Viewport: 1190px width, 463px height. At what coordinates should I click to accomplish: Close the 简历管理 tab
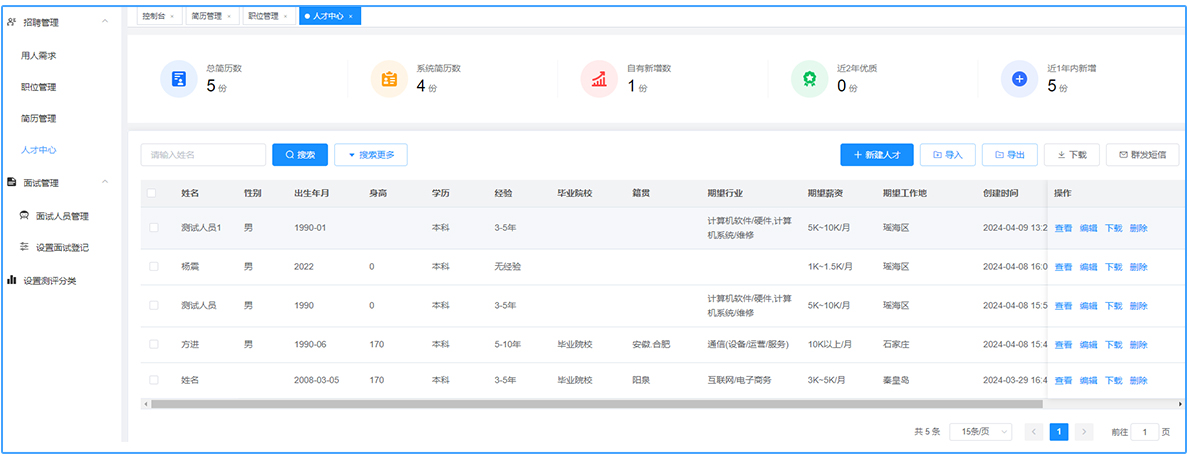228,16
